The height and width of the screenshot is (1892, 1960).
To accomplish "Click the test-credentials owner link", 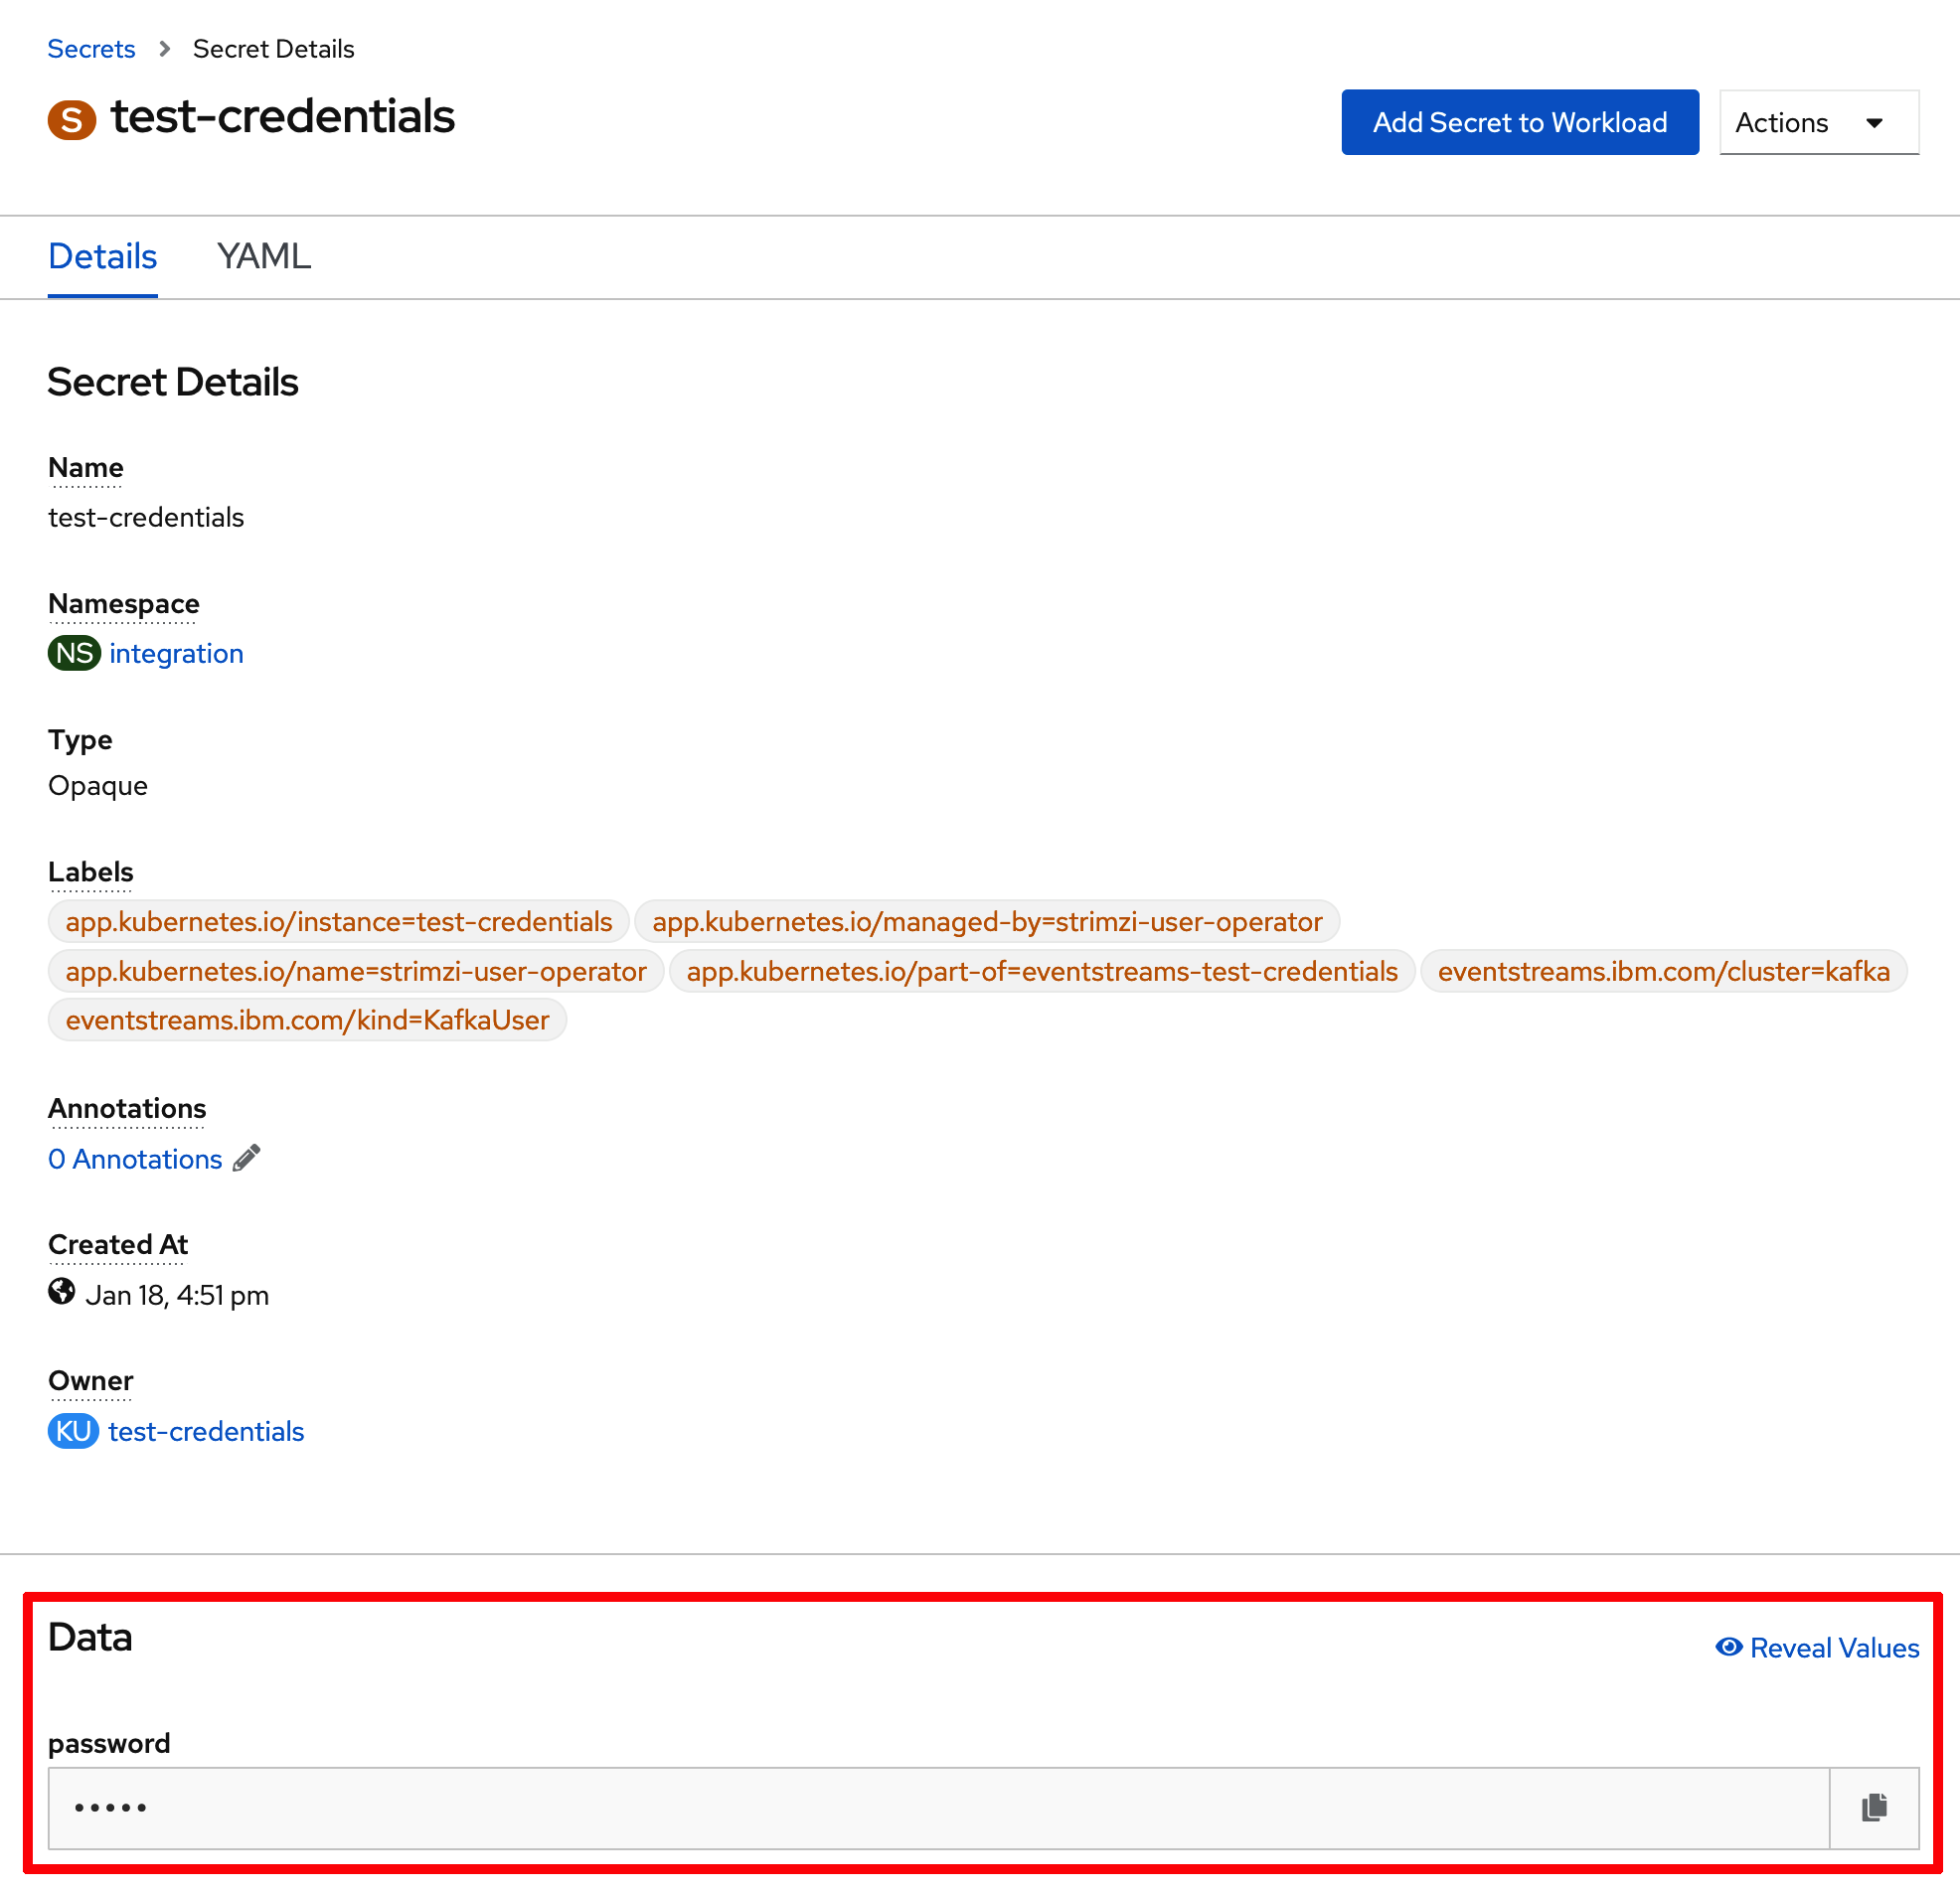I will click(x=207, y=1432).
